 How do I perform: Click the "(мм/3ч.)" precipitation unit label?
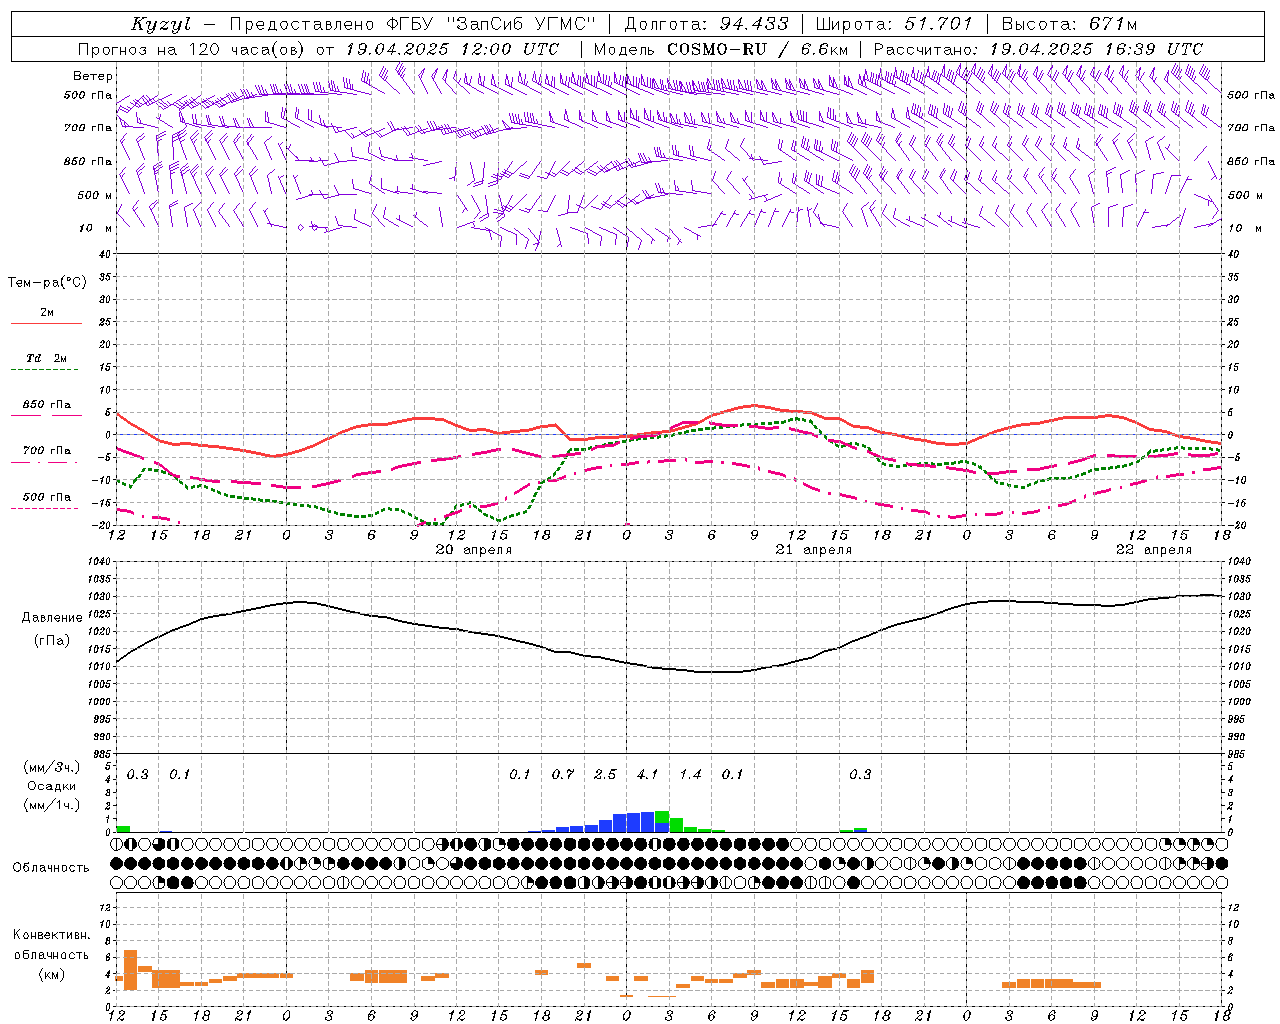pos(51,767)
